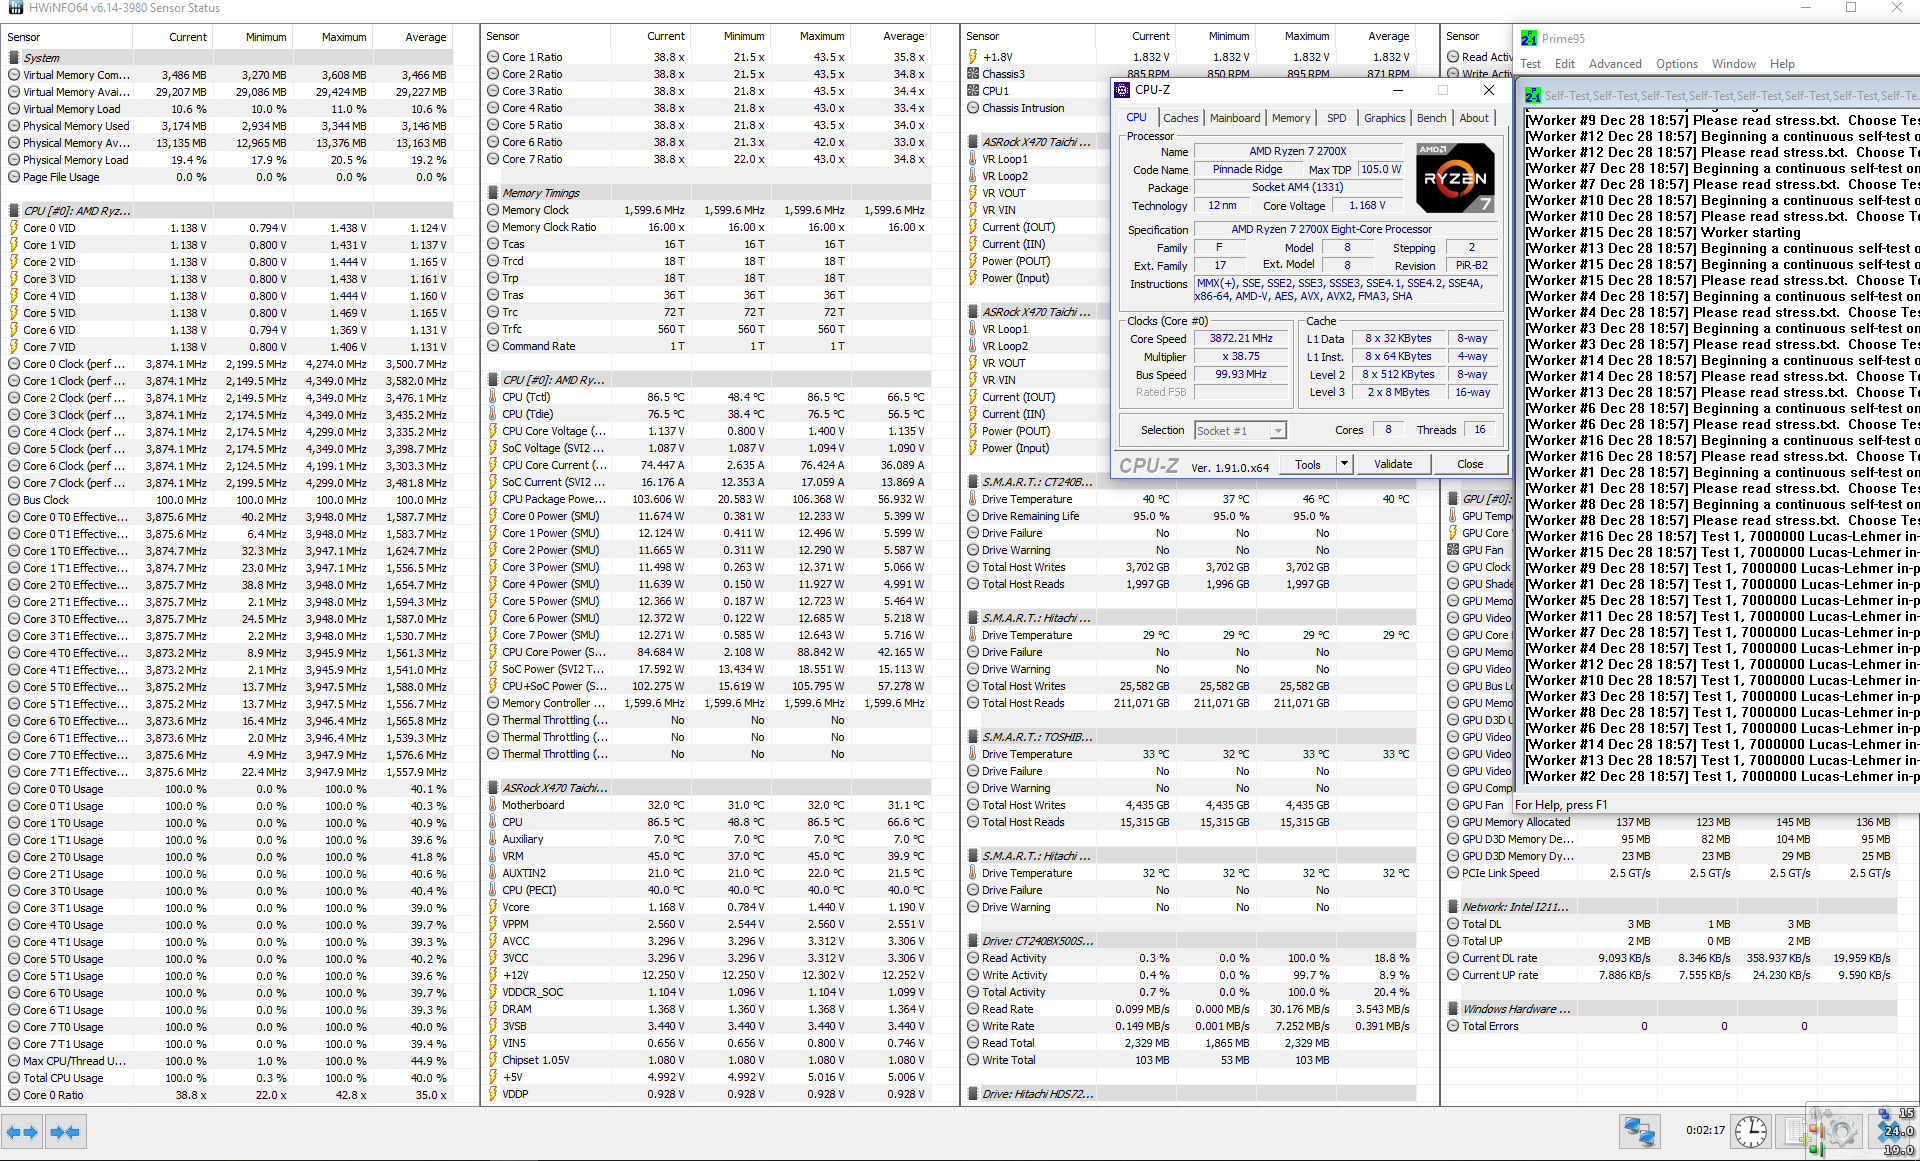Click the Memory Timings group header icon
This screenshot has width=1920, height=1161.
(x=493, y=193)
